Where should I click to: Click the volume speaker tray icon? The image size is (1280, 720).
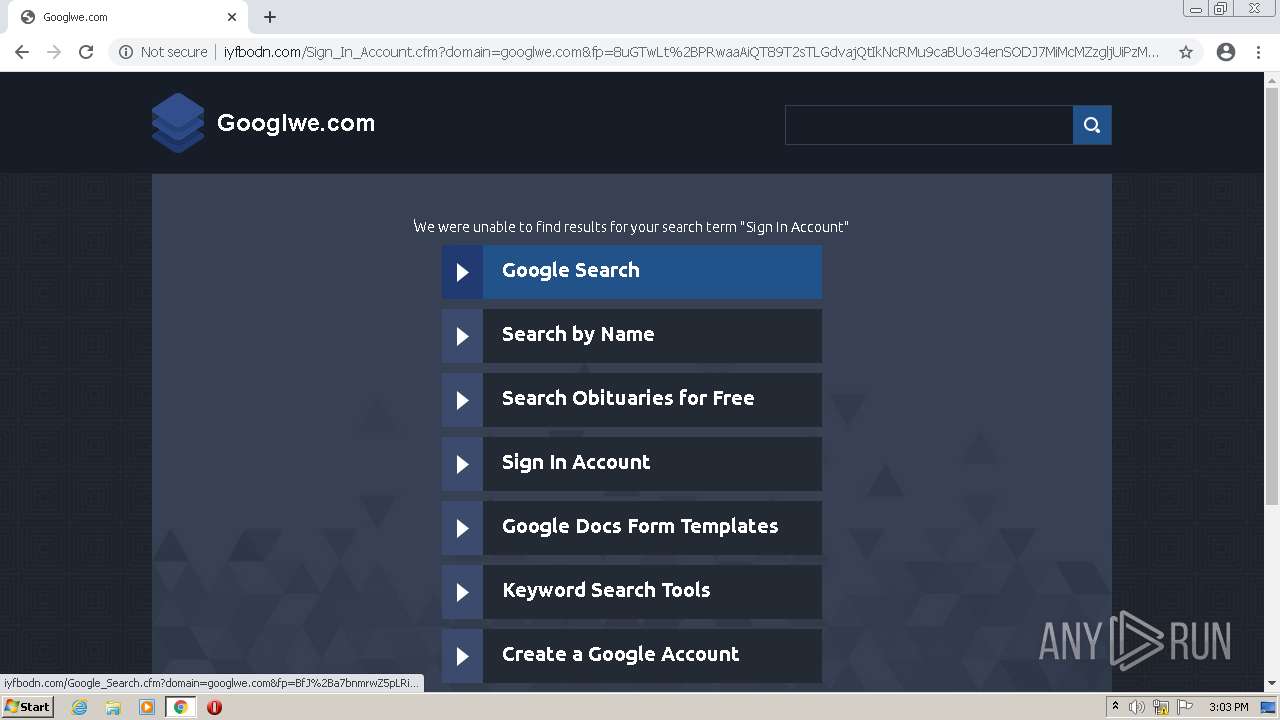[x=1137, y=707]
